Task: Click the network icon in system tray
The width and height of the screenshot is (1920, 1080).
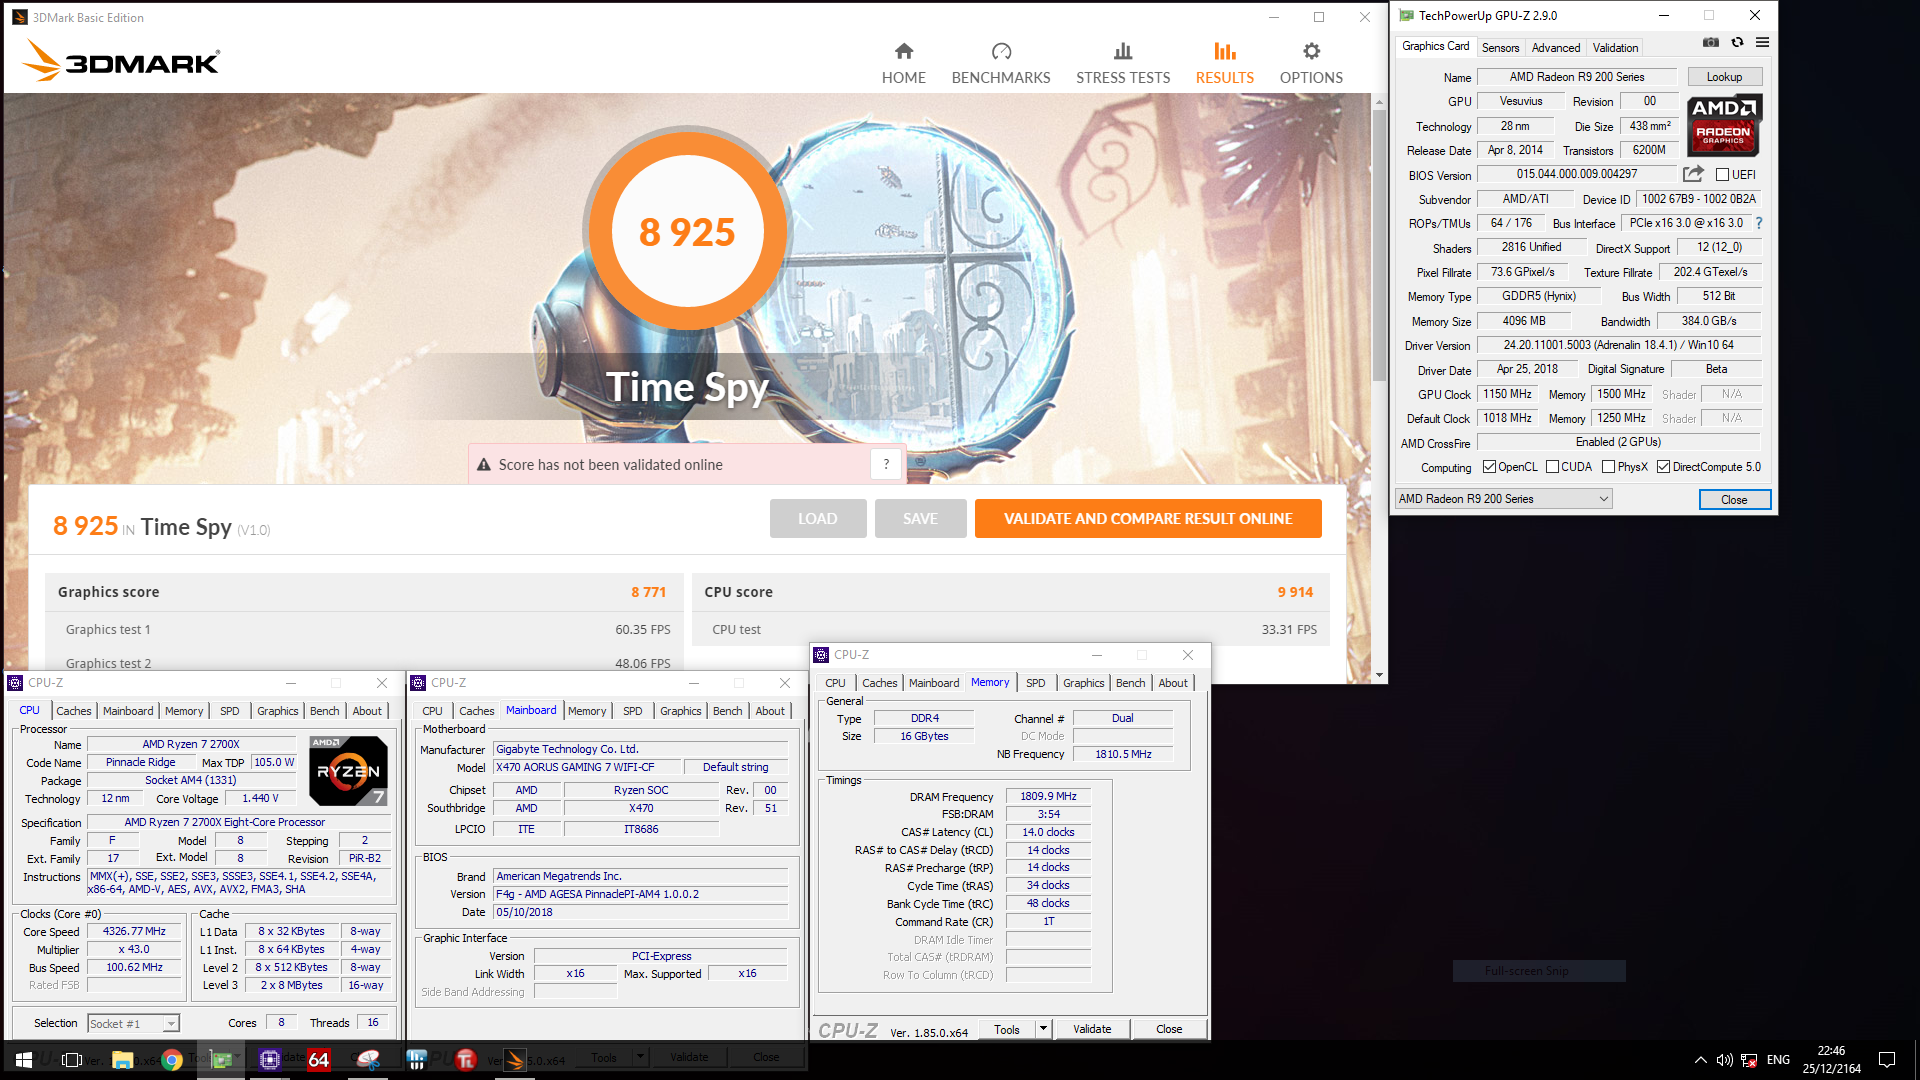Action: tap(1749, 1060)
